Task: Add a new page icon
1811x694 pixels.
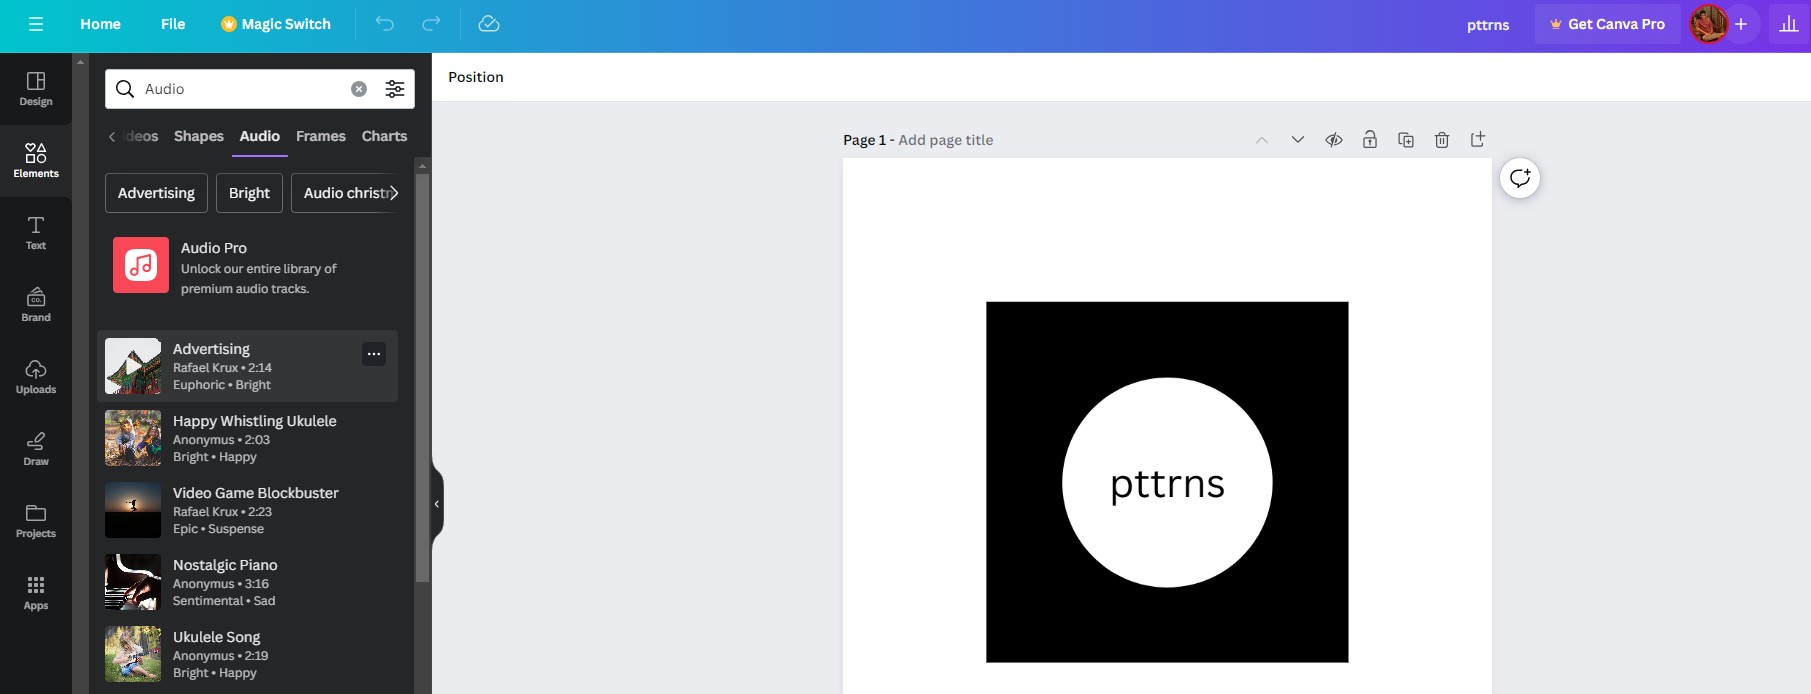Action: (x=1478, y=140)
